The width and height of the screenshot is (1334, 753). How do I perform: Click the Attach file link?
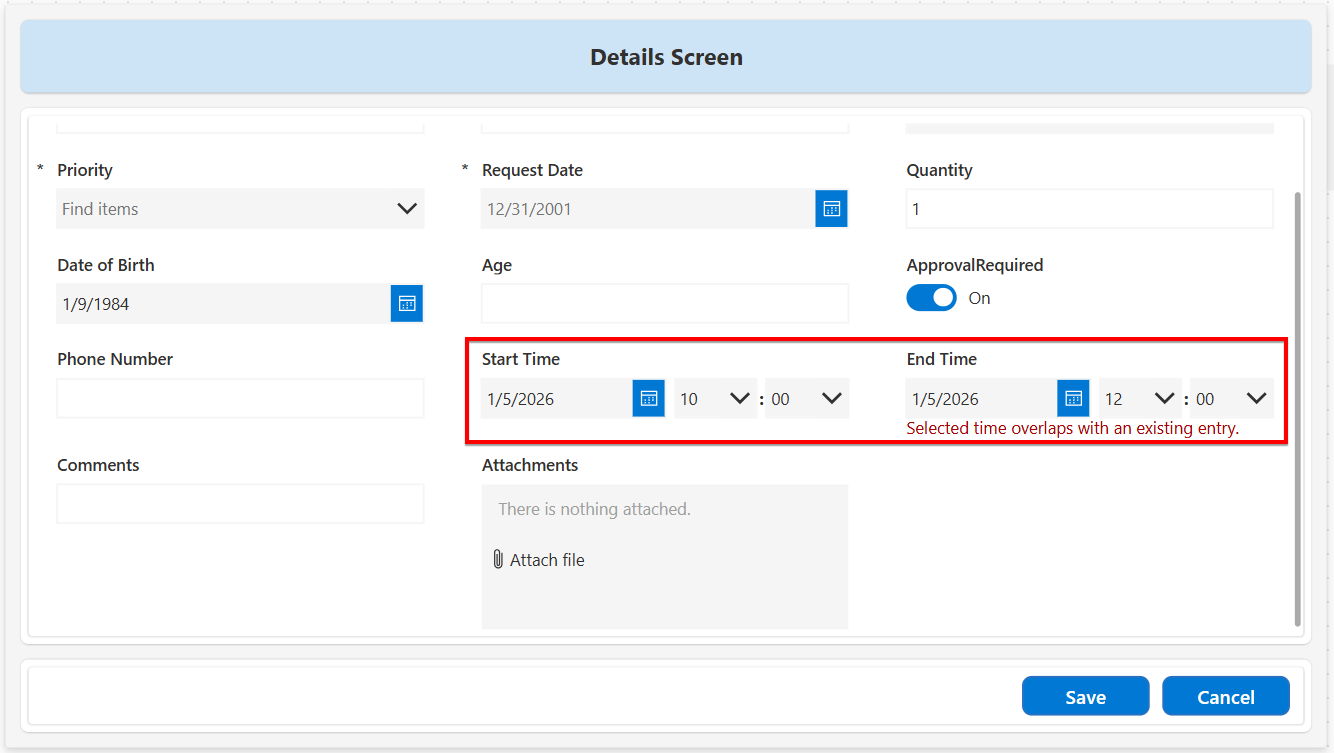[x=547, y=560]
